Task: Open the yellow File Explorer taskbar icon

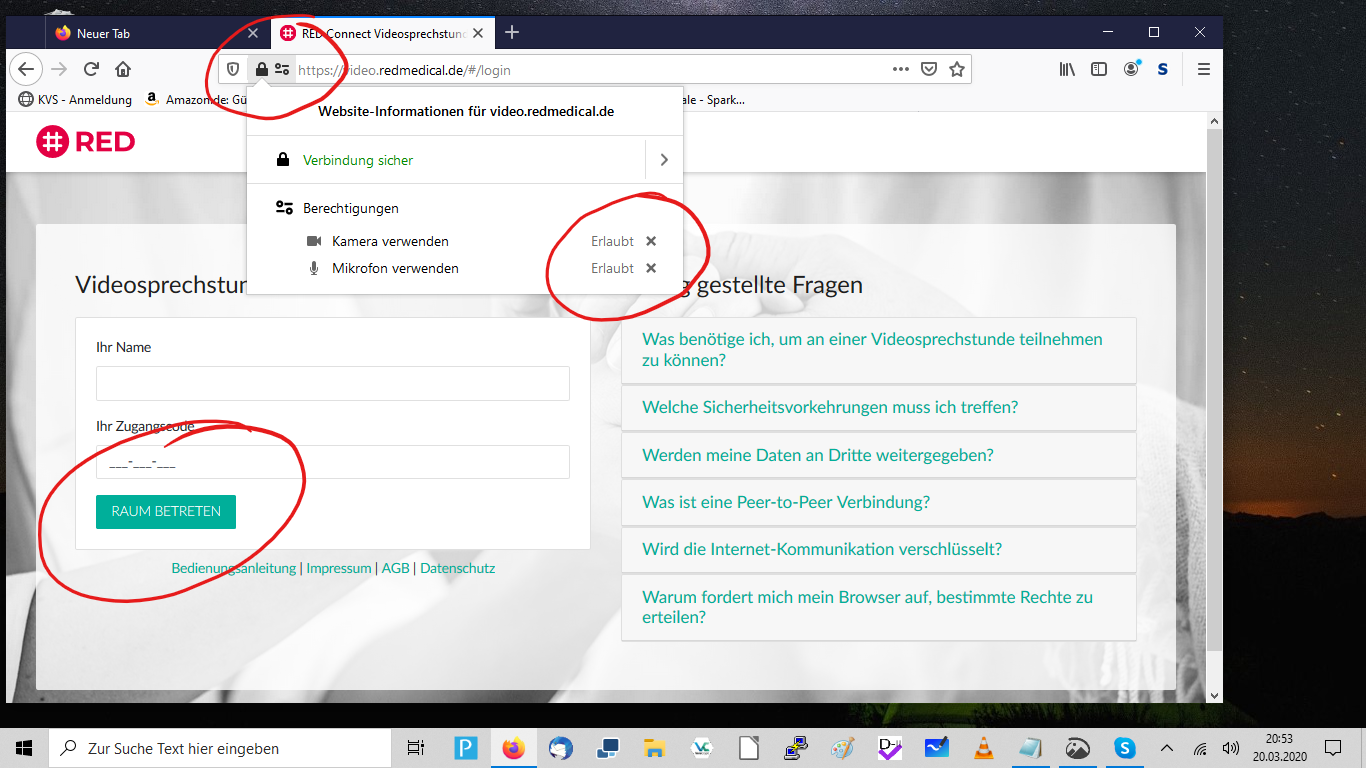Action: pos(654,748)
